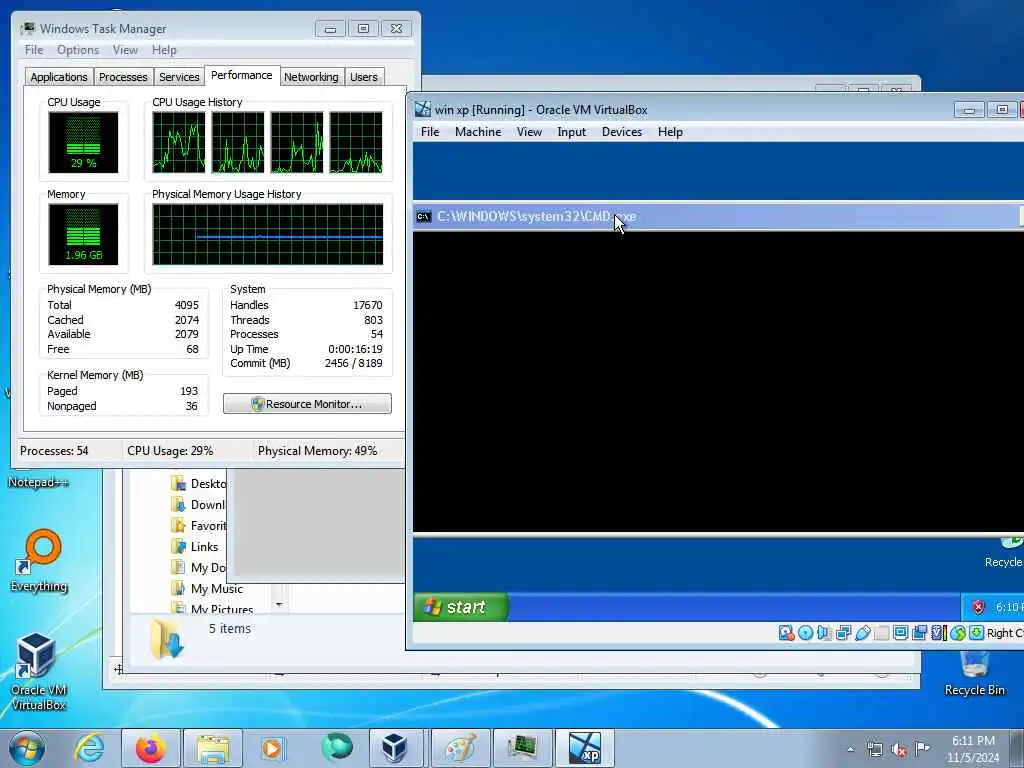Open Windows Media Player from taskbar

click(x=272, y=748)
